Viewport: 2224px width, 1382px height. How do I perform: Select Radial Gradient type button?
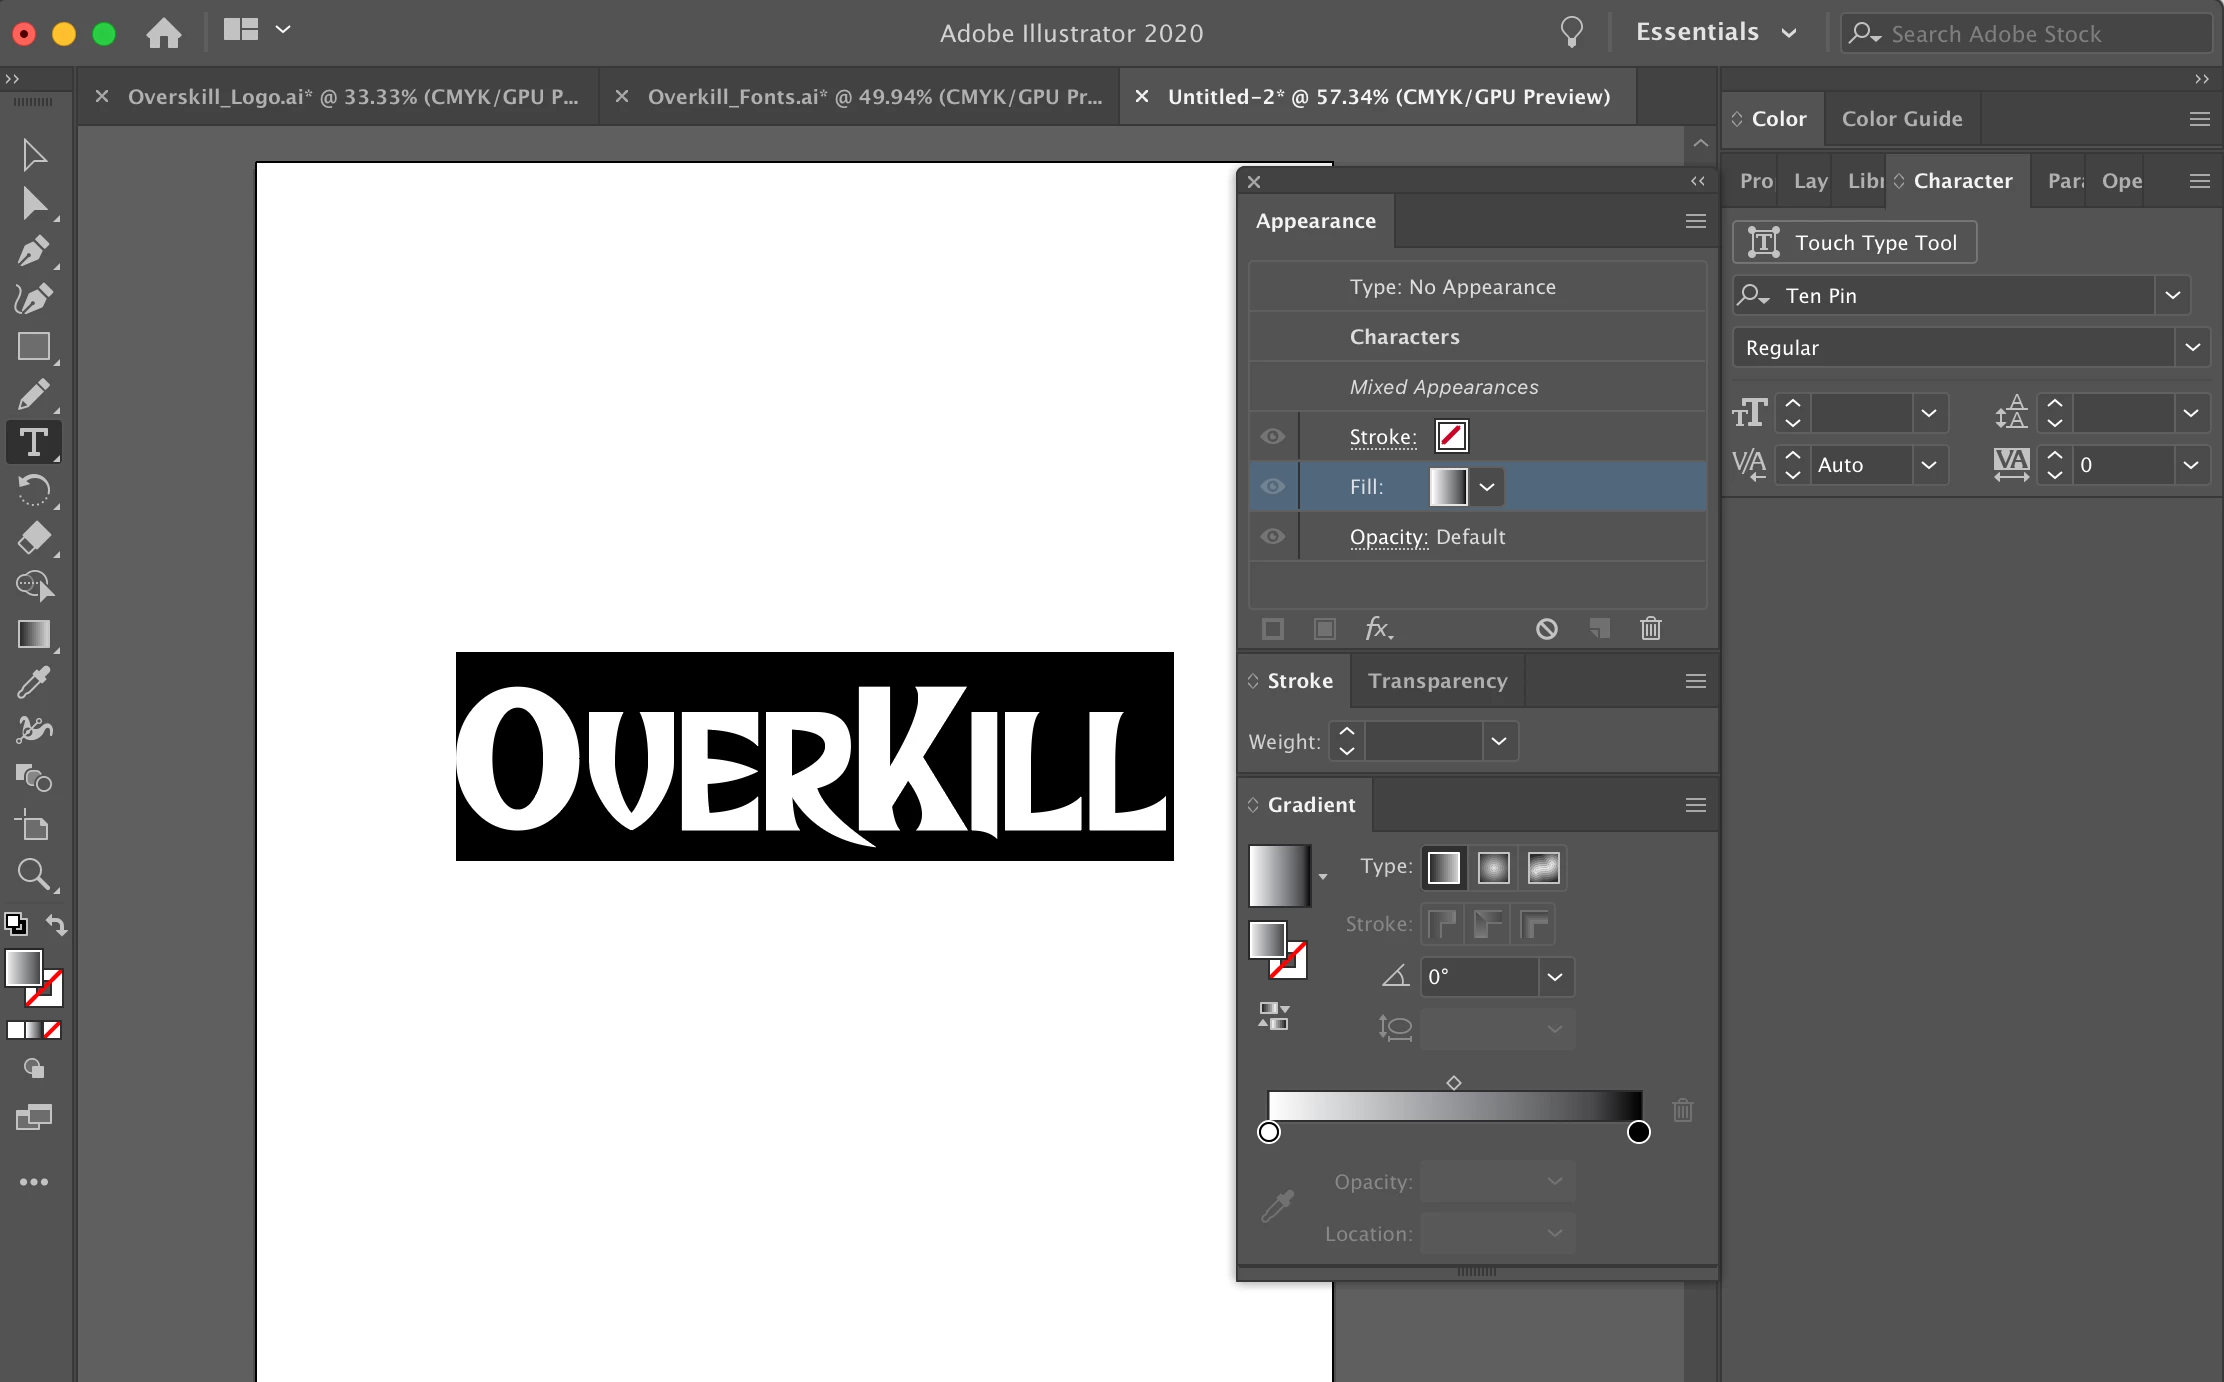coord(1493,868)
